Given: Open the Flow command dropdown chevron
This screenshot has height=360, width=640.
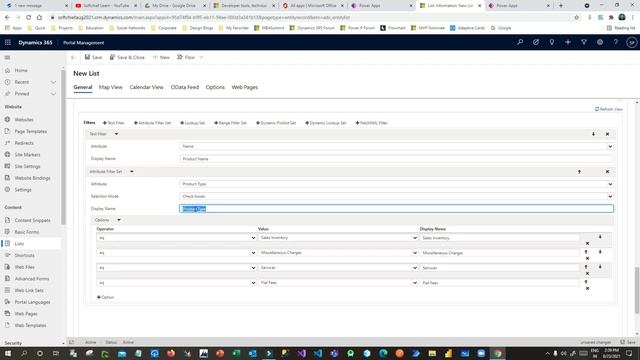Looking at the screenshot, I should click(201, 58).
